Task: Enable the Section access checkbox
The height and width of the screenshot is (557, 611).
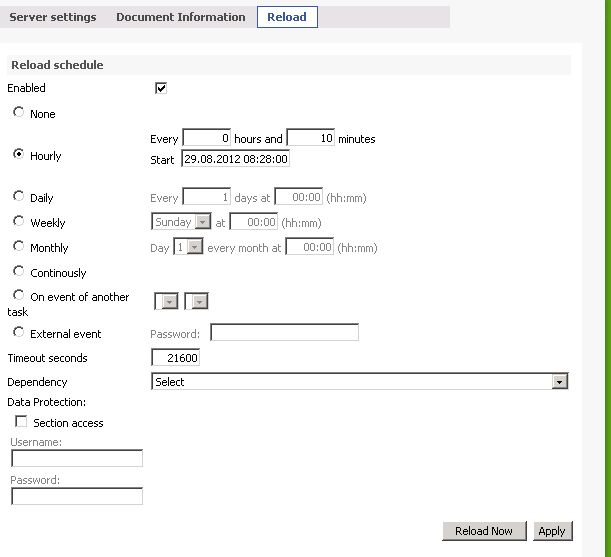Action: click(22, 422)
